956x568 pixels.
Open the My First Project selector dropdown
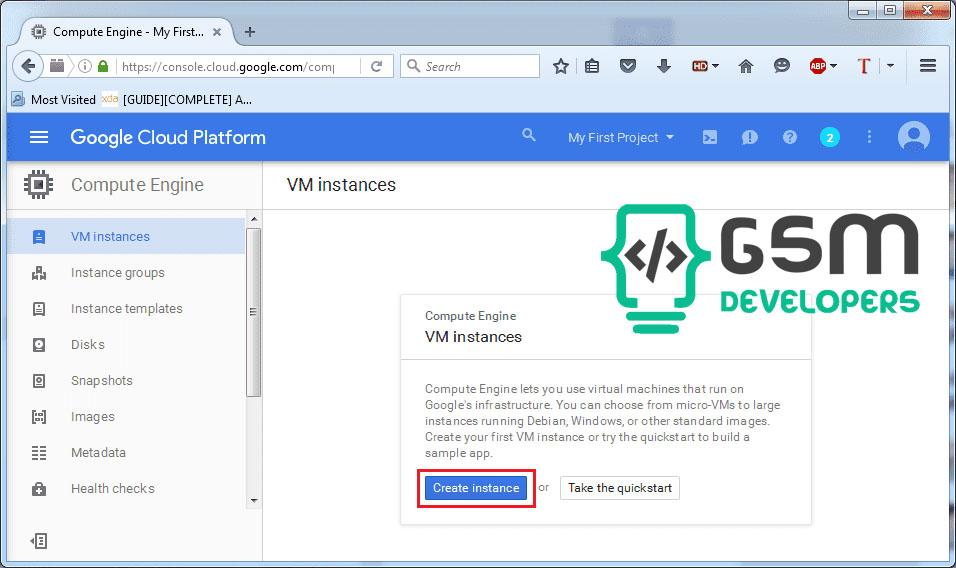point(621,138)
